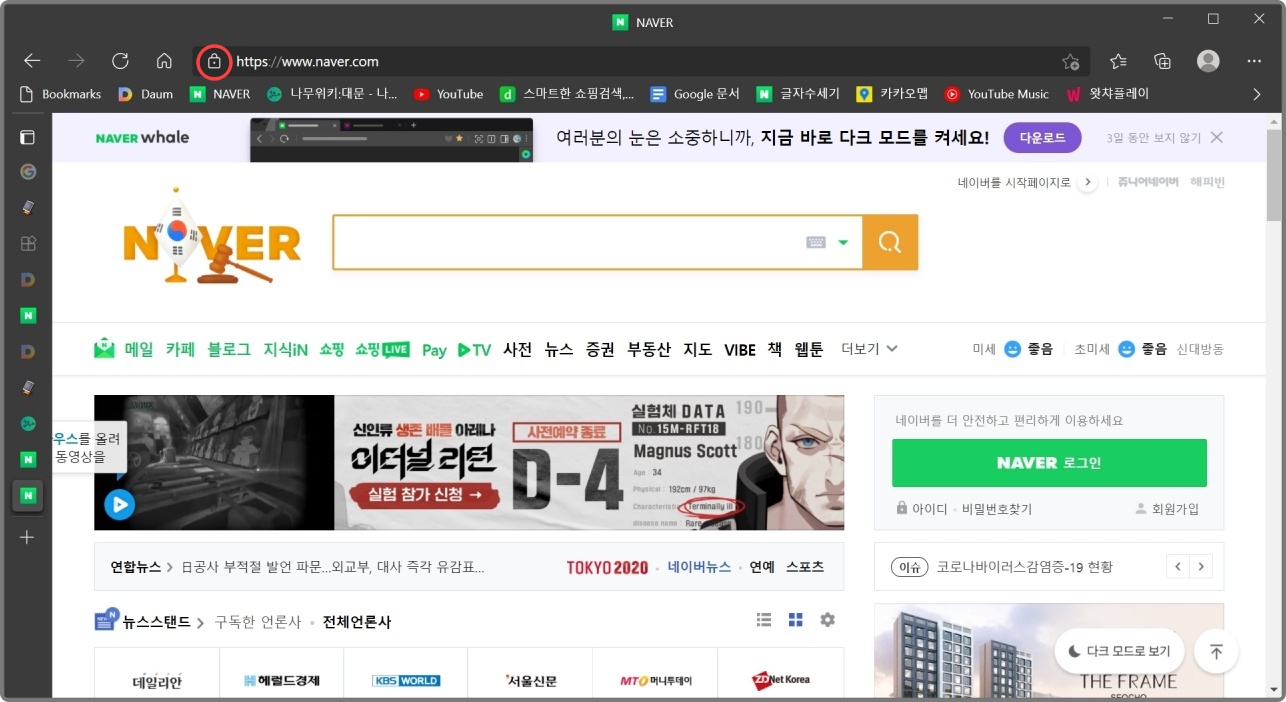
Task: Open Settings and more menu
Action: (1254, 61)
